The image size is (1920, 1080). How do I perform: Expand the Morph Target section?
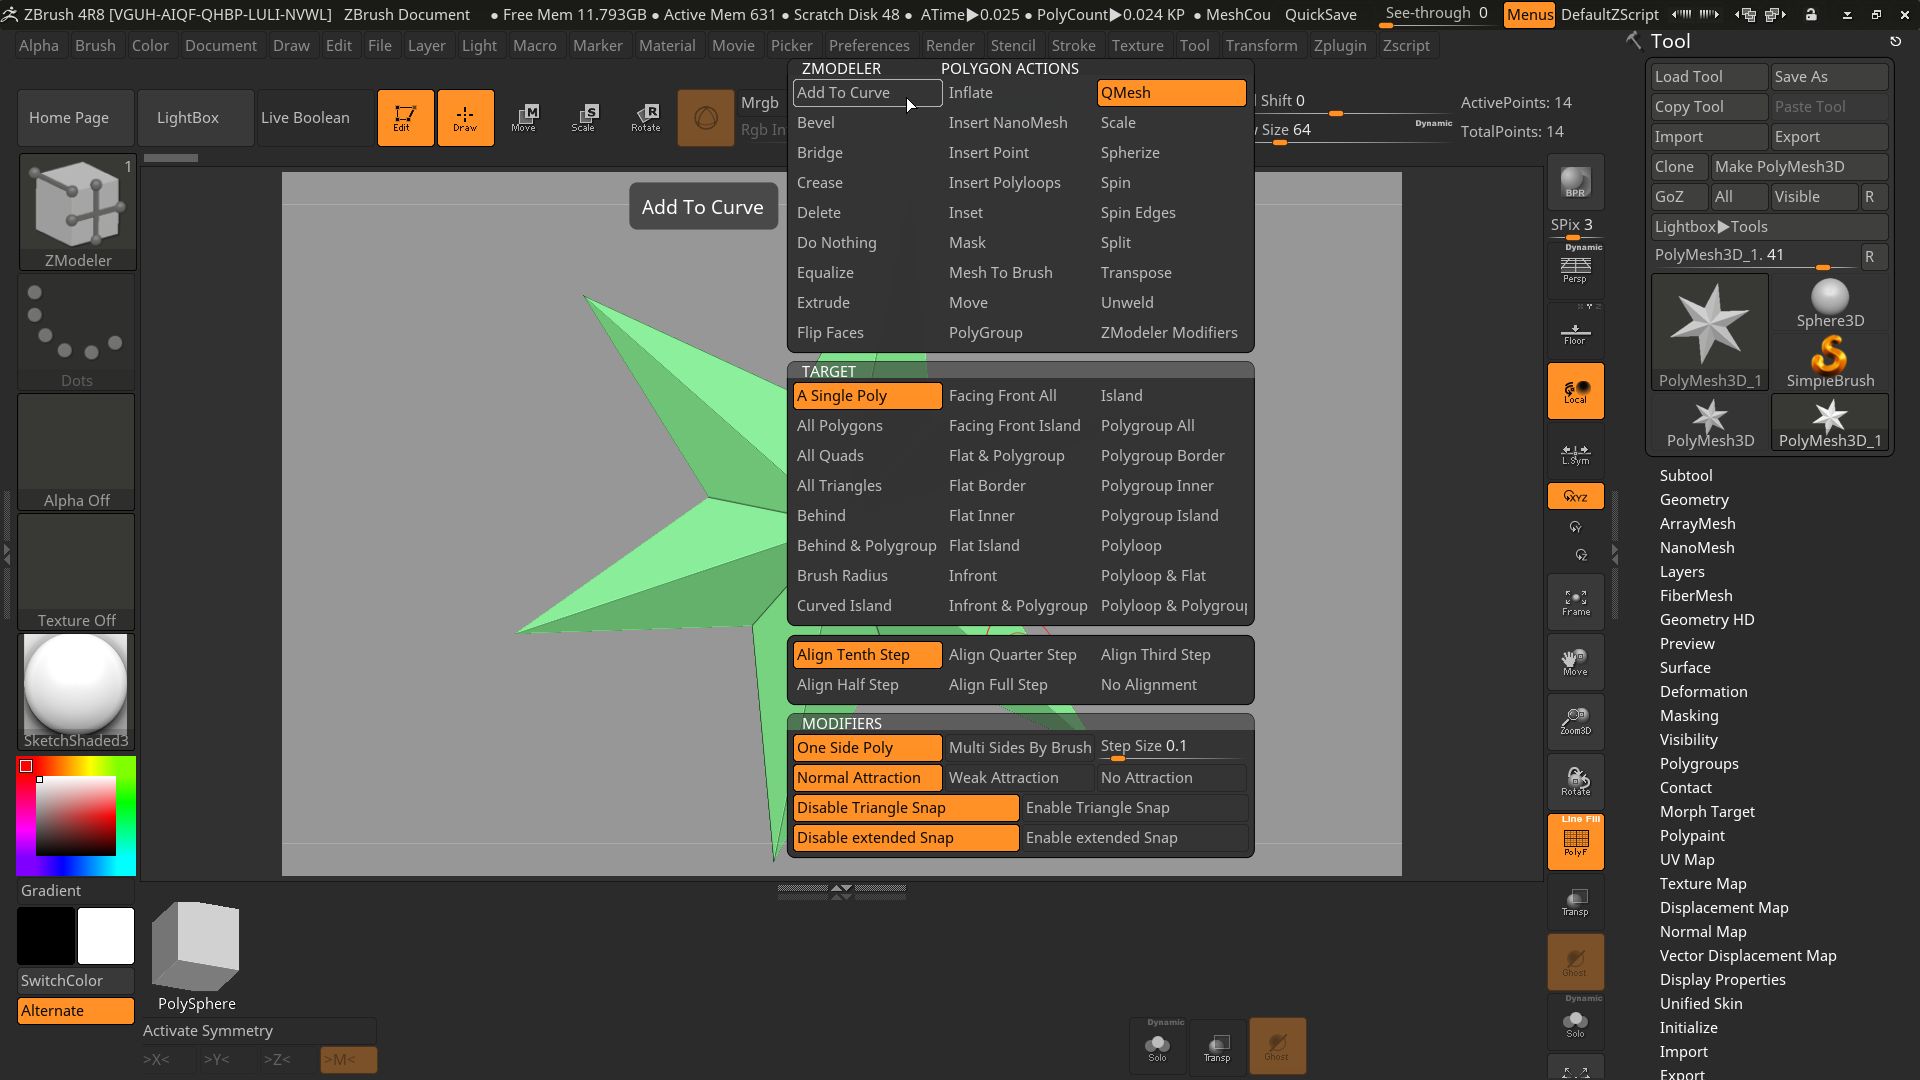pyautogui.click(x=1707, y=812)
